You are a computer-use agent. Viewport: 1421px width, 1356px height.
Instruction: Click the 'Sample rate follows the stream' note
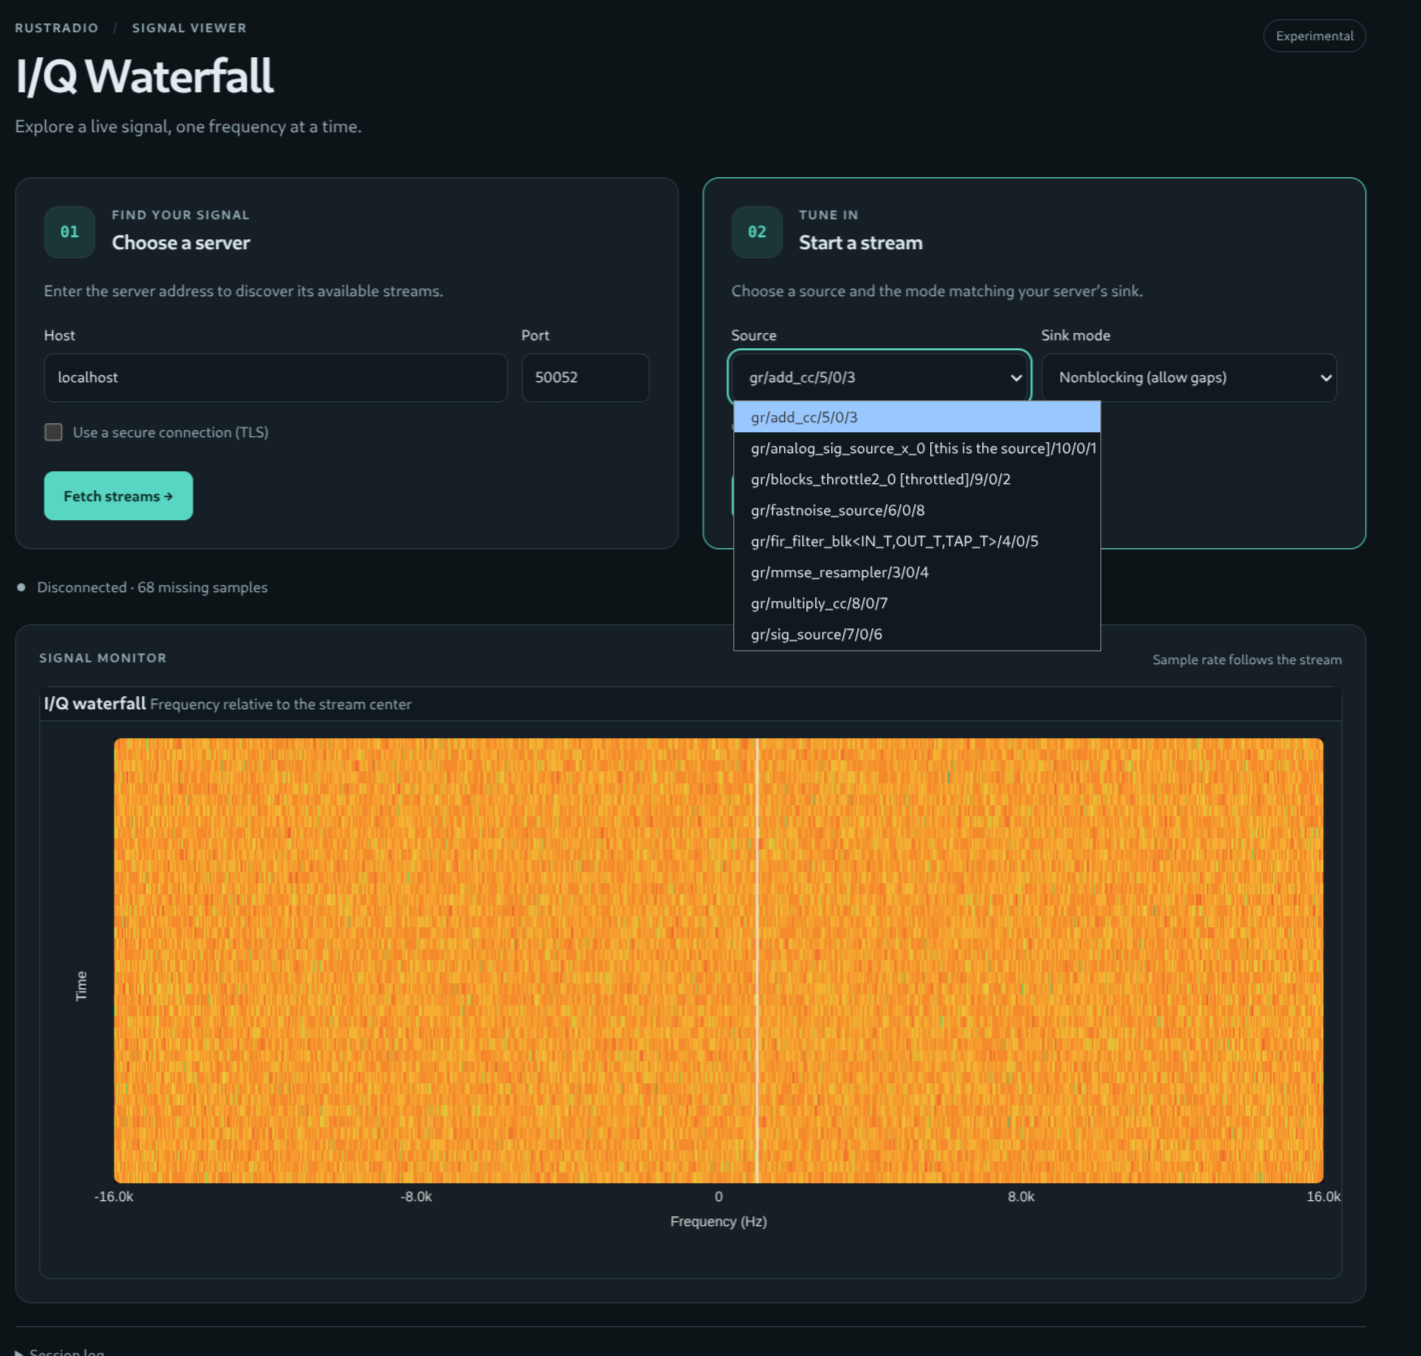[1247, 660]
